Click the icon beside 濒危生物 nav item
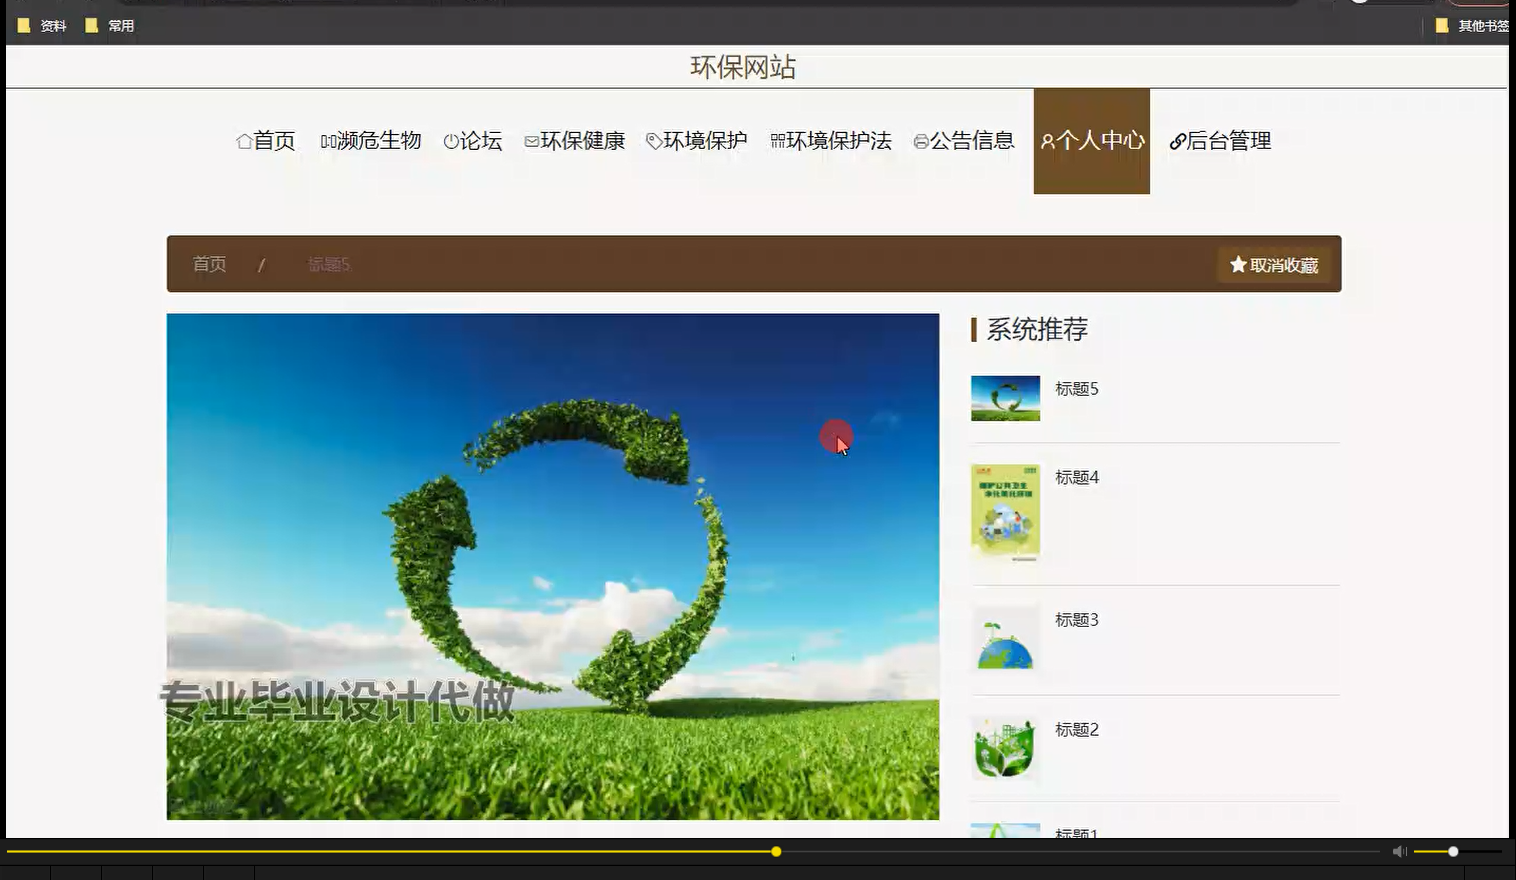Viewport: 1516px width, 880px height. (x=327, y=141)
